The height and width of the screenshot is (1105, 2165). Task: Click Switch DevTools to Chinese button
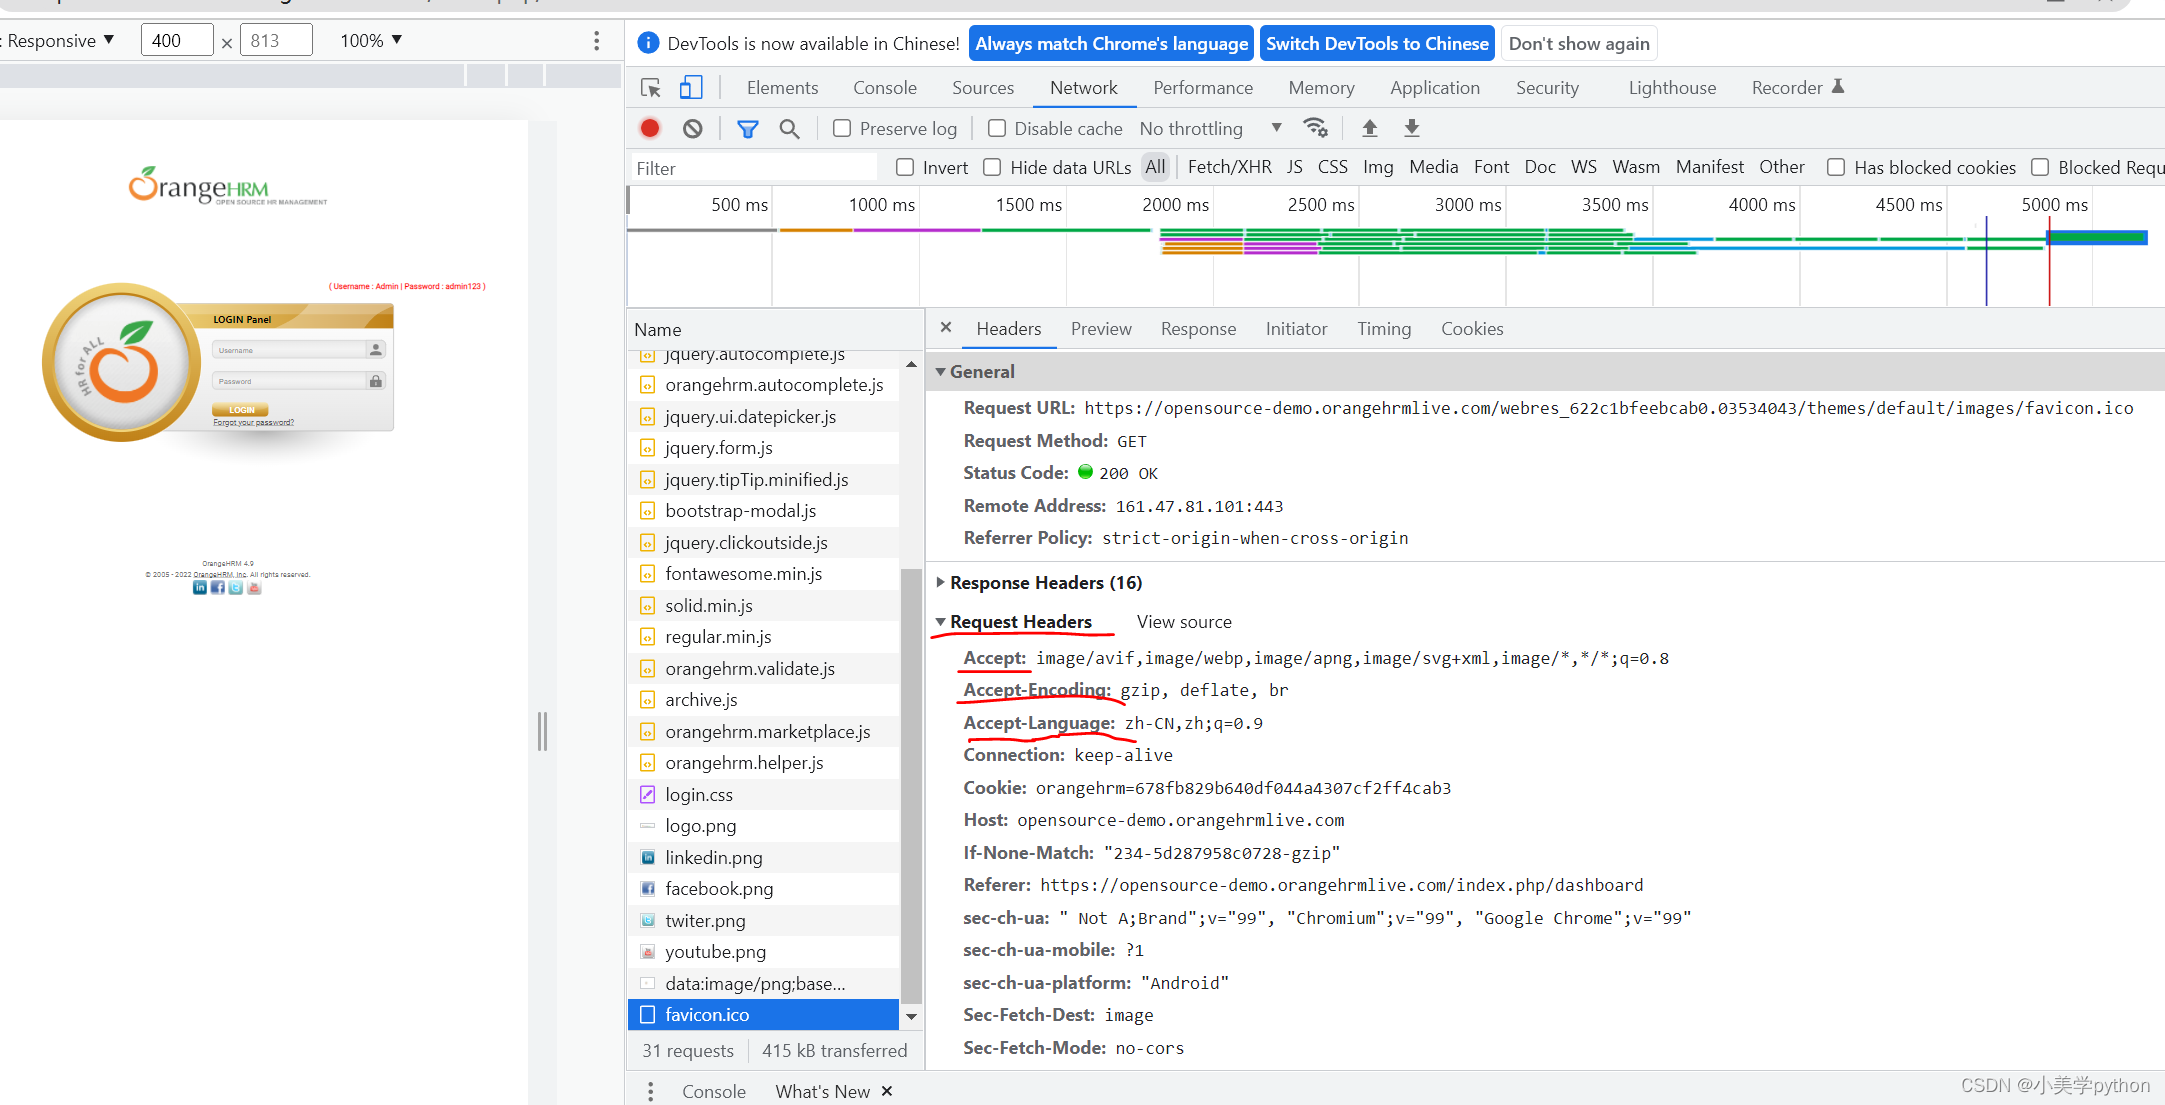(1376, 43)
